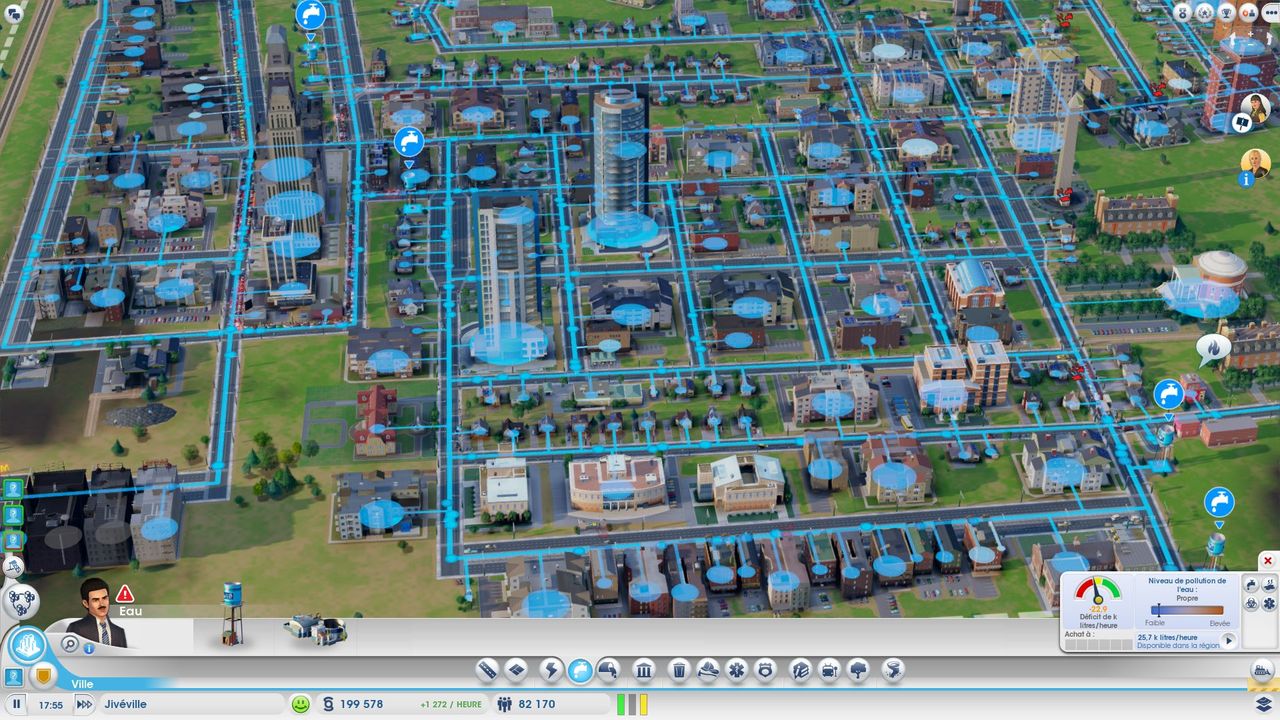Open the Sewage menu icon
This screenshot has width=1280, height=720.
(608, 670)
